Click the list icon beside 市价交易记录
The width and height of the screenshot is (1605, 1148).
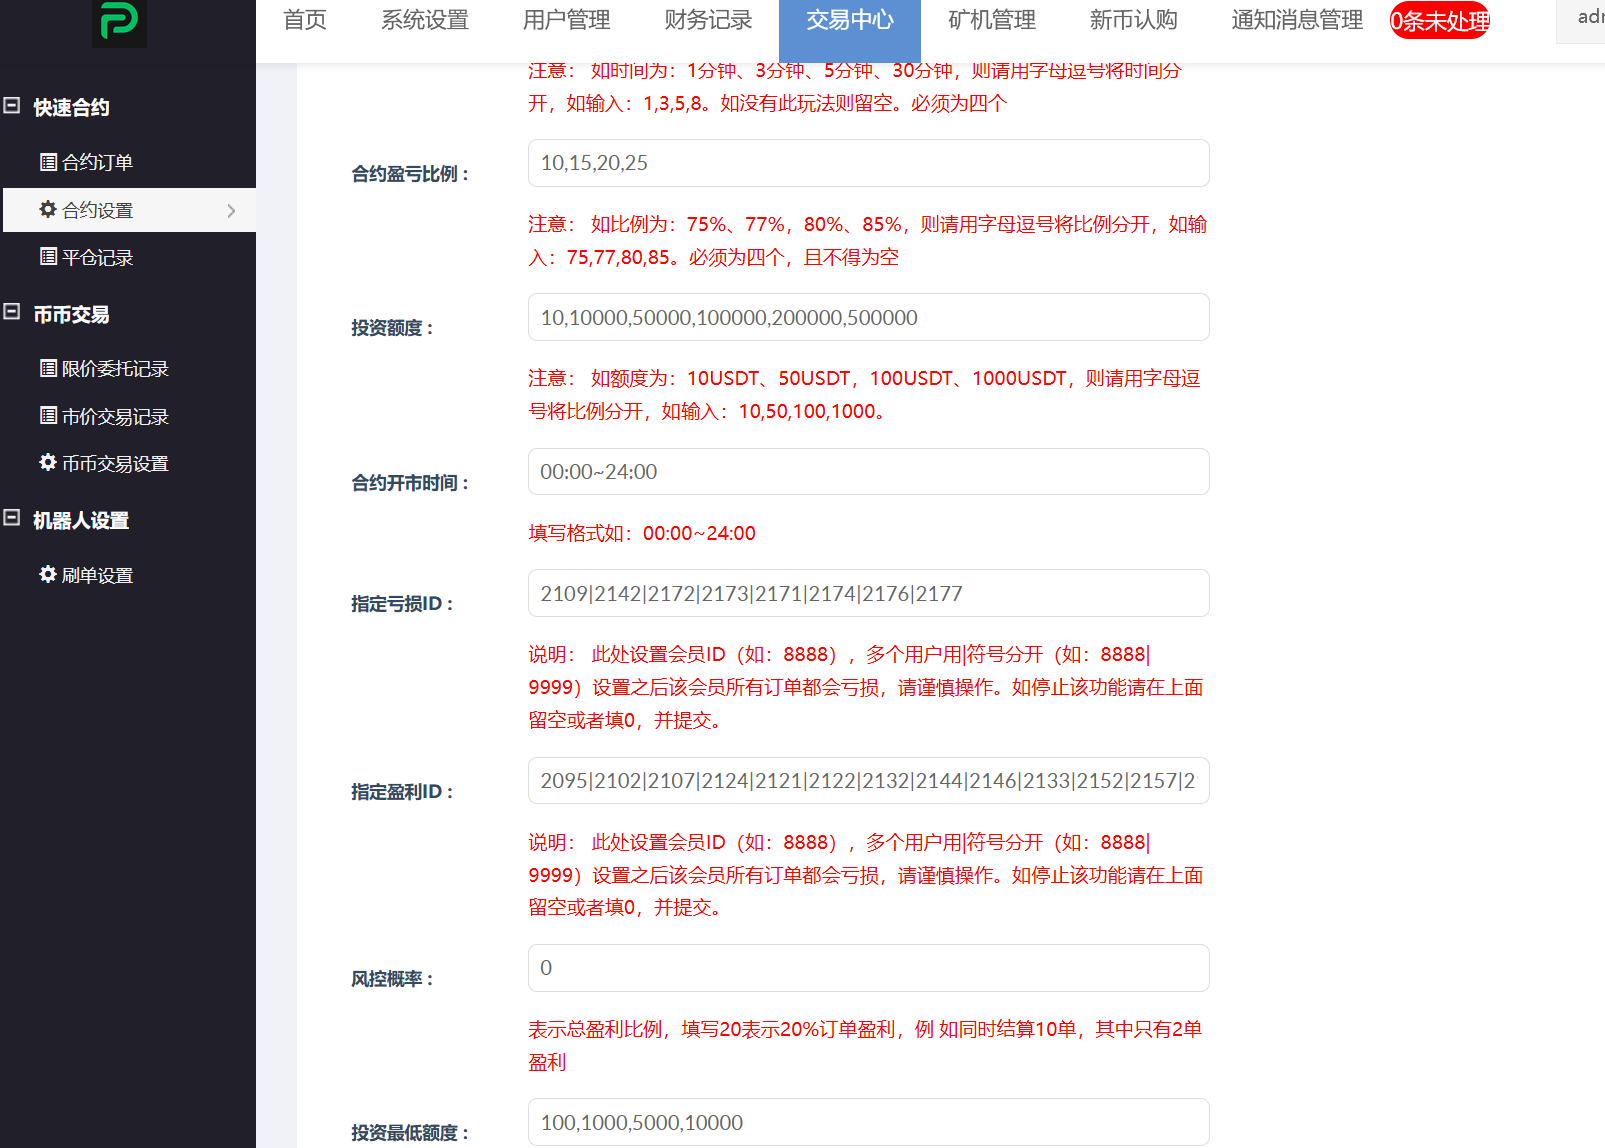click(x=48, y=416)
